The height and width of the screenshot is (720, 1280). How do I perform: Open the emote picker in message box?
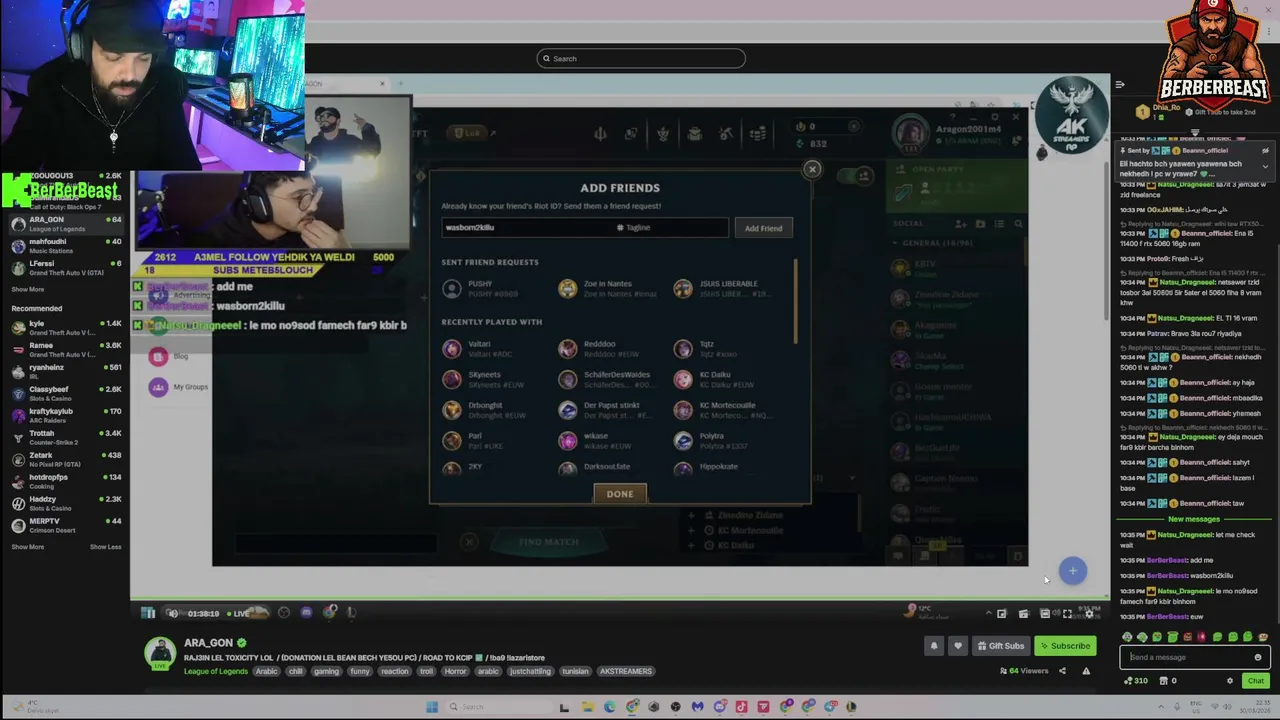tap(1258, 657)
